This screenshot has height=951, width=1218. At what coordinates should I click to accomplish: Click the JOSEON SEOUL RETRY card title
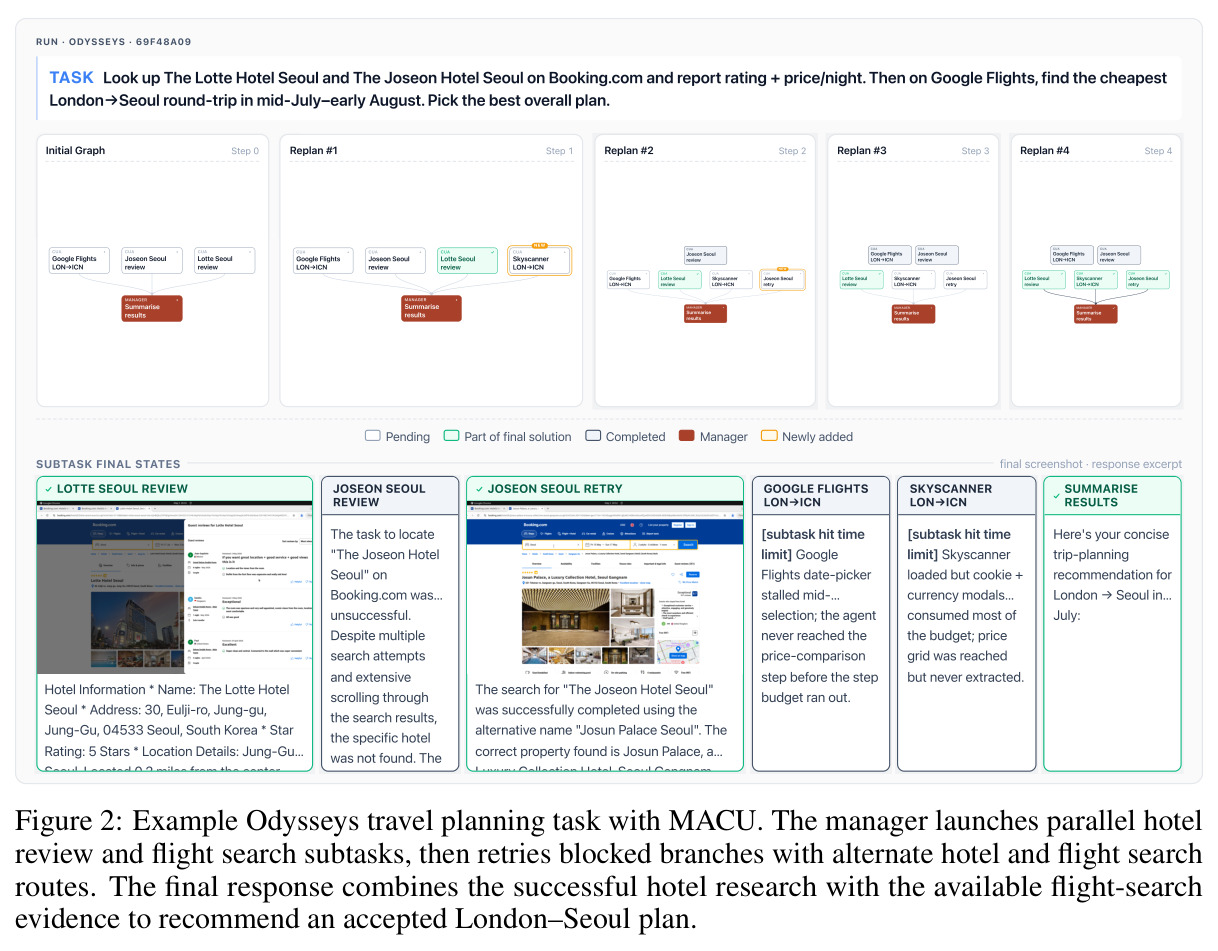555,489
